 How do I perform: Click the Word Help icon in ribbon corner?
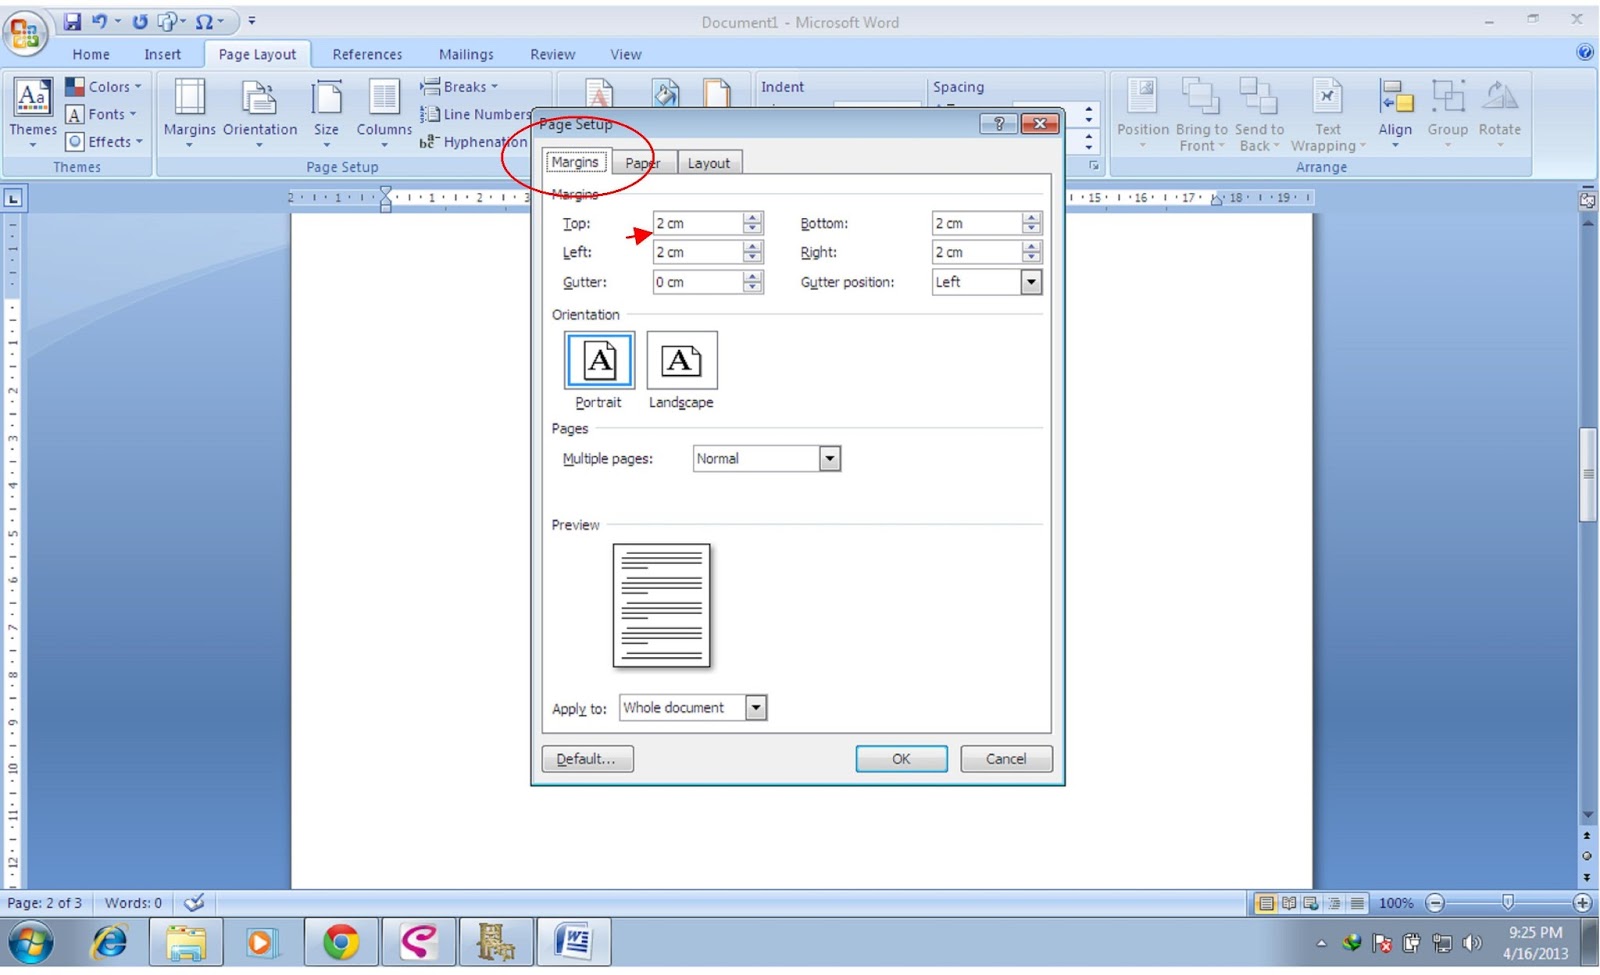click(1584, 53)
